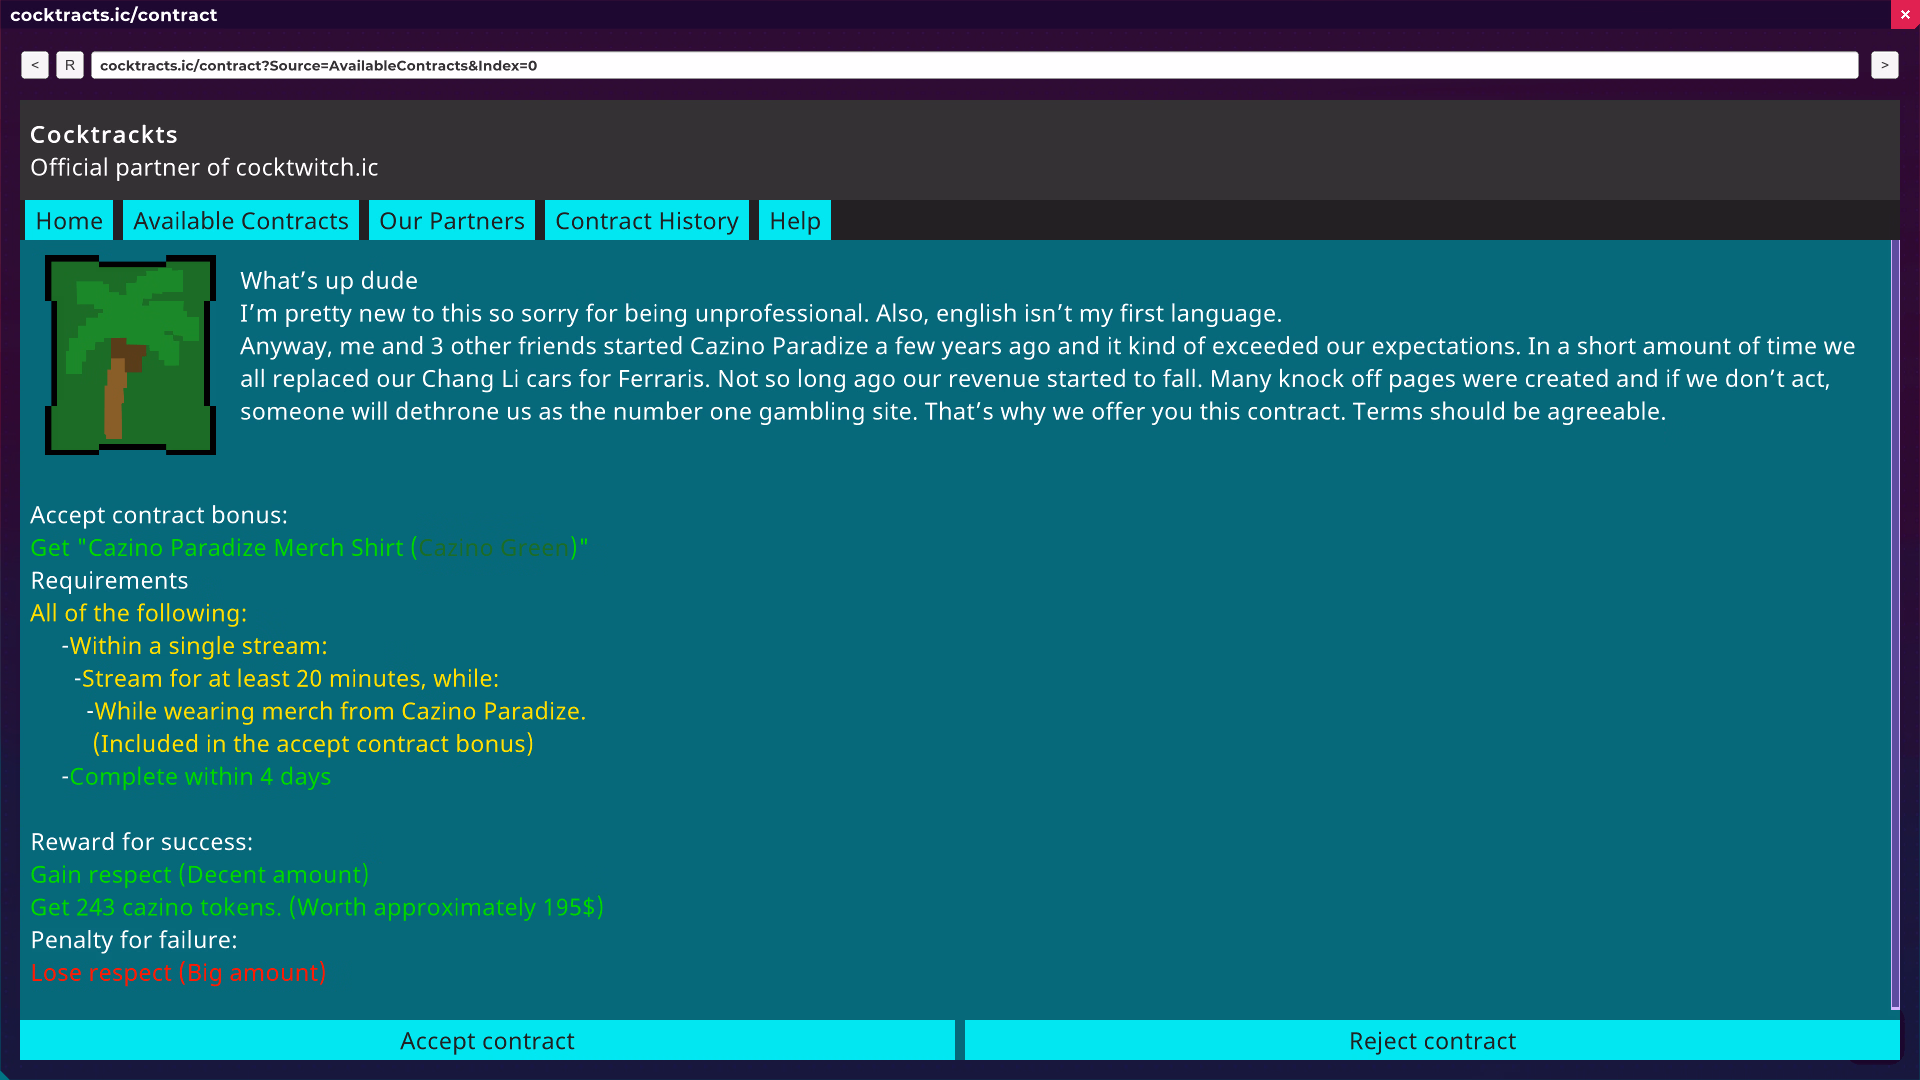Image resolution: width=1920 pixels, height=1080 pixels.
Task: Click 'Gain respect (Decent amount)' reward
Action: click(x=200, y=875)
